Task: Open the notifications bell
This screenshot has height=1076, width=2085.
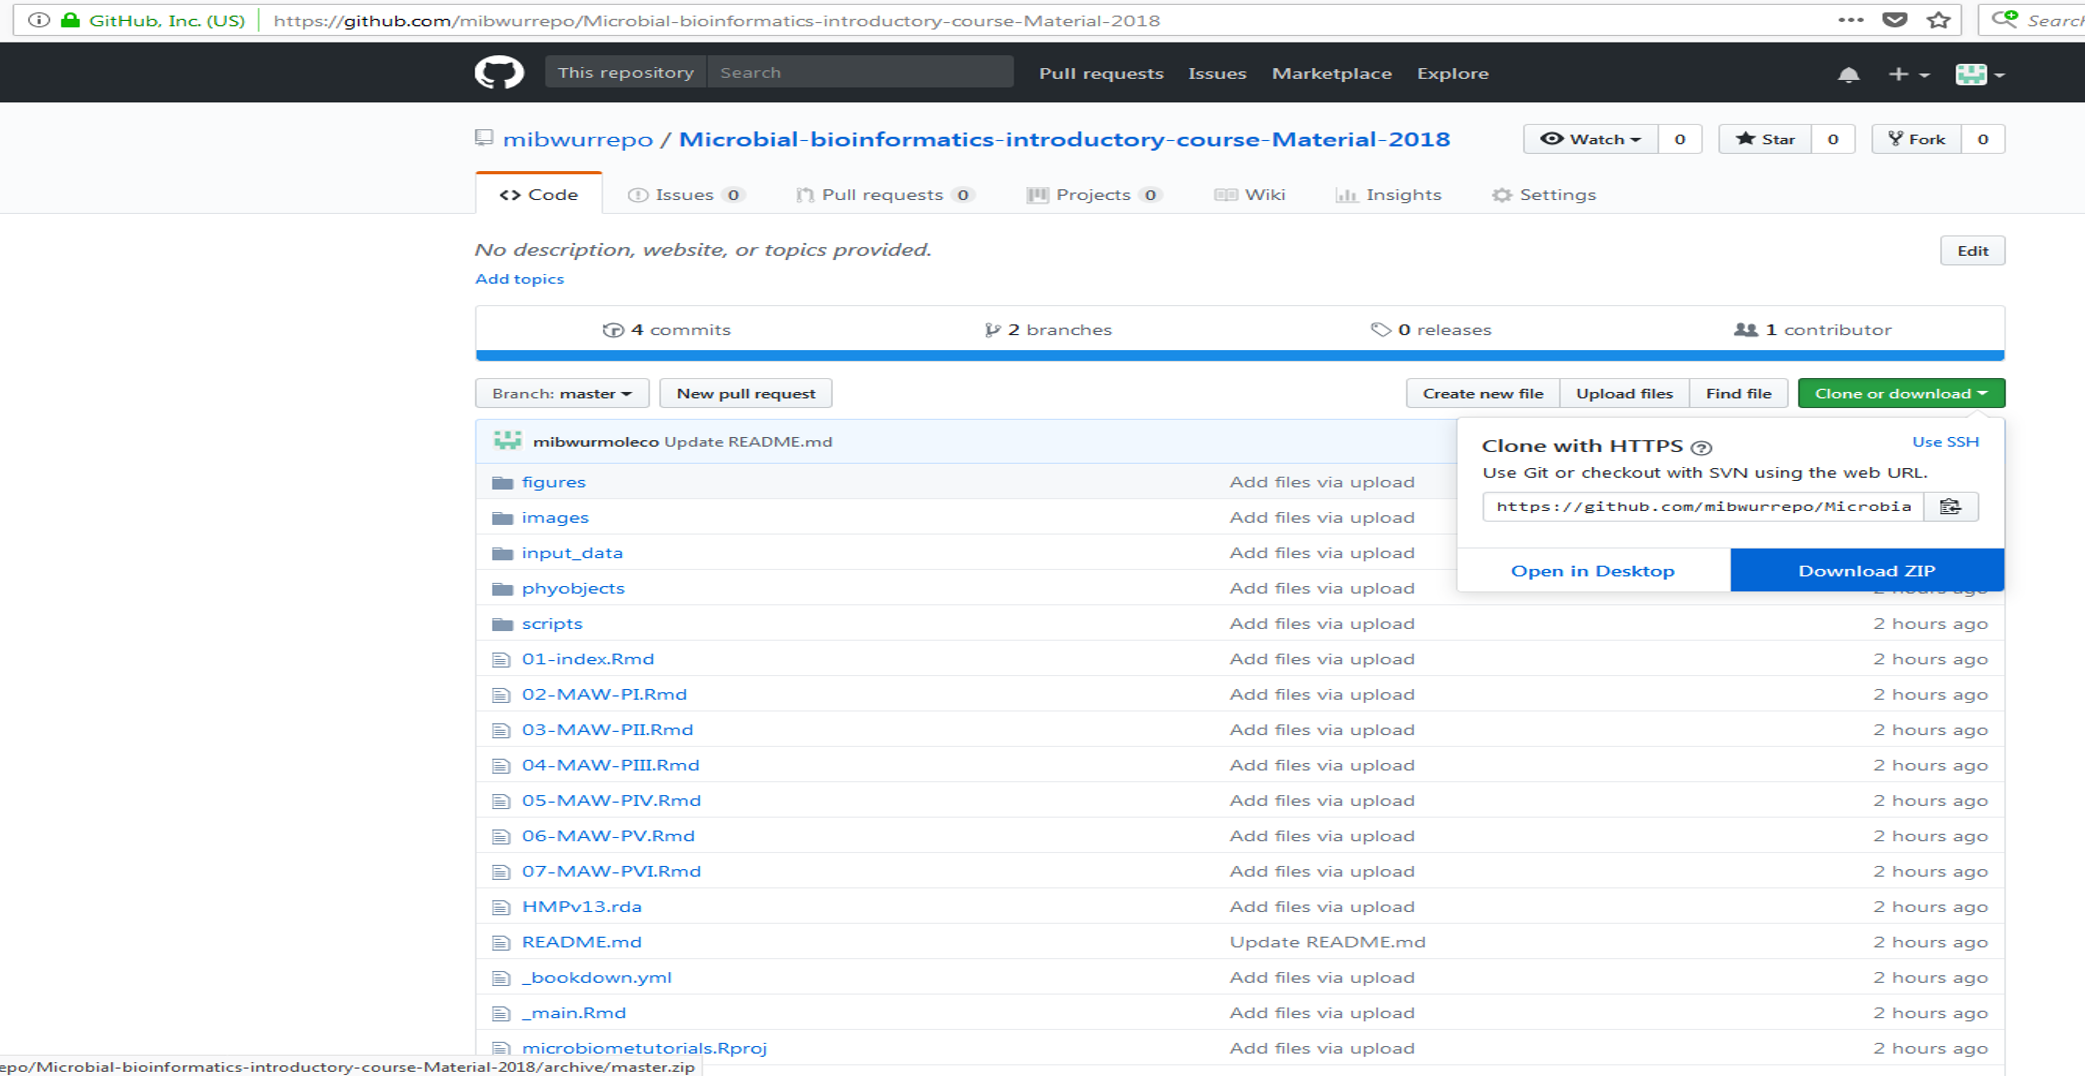Action: point(1848,74)
